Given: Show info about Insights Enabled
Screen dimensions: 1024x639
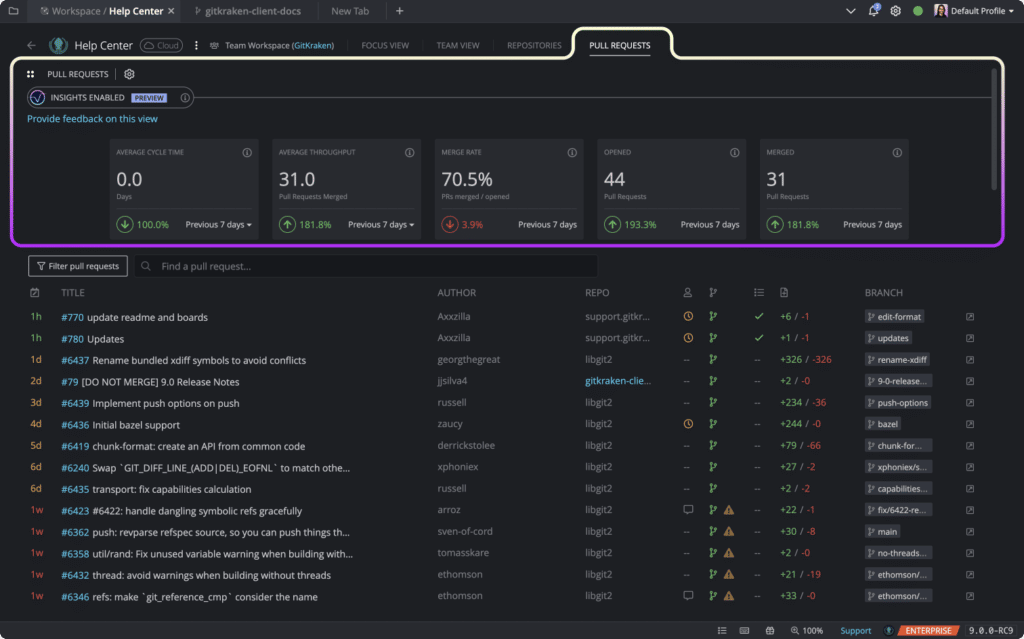Looking at the screenshot, I should tap(185, 97).
